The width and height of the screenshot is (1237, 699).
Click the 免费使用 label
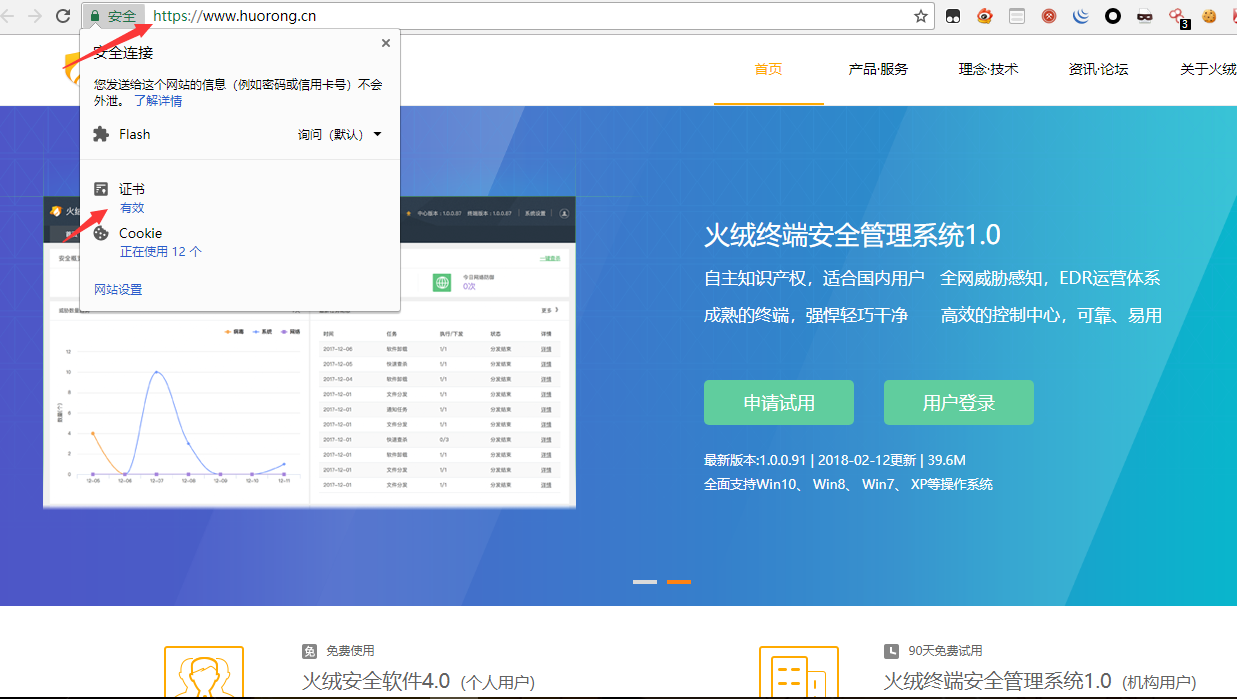(350, 651)
